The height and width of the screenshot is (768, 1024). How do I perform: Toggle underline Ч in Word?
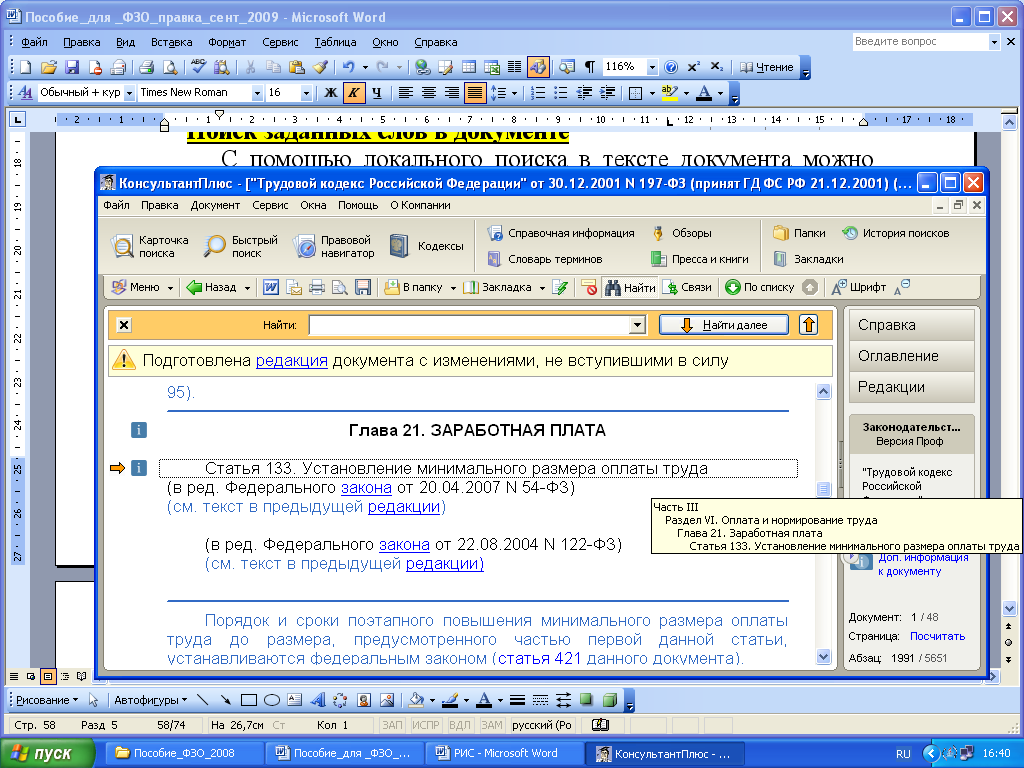[x=377, y=93]
